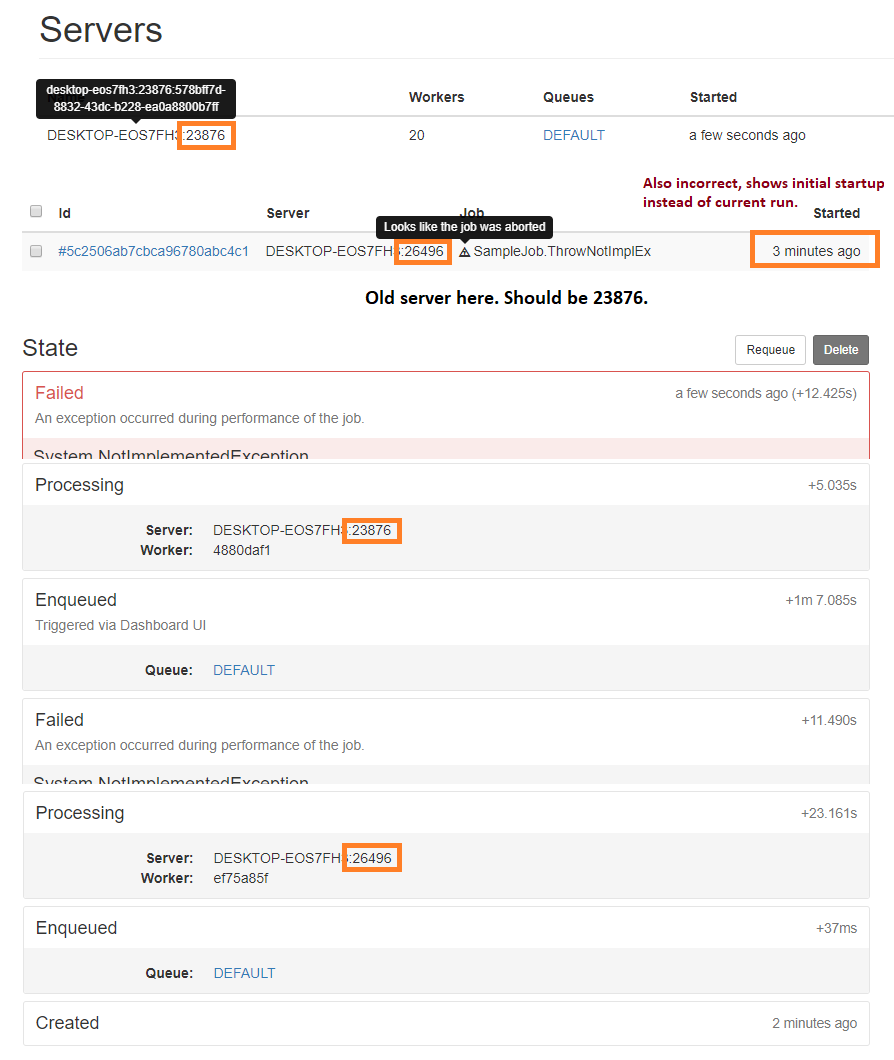Viewport: 894px width, 1060px height.
Task: Click the Requeue button
Action: 770,349
